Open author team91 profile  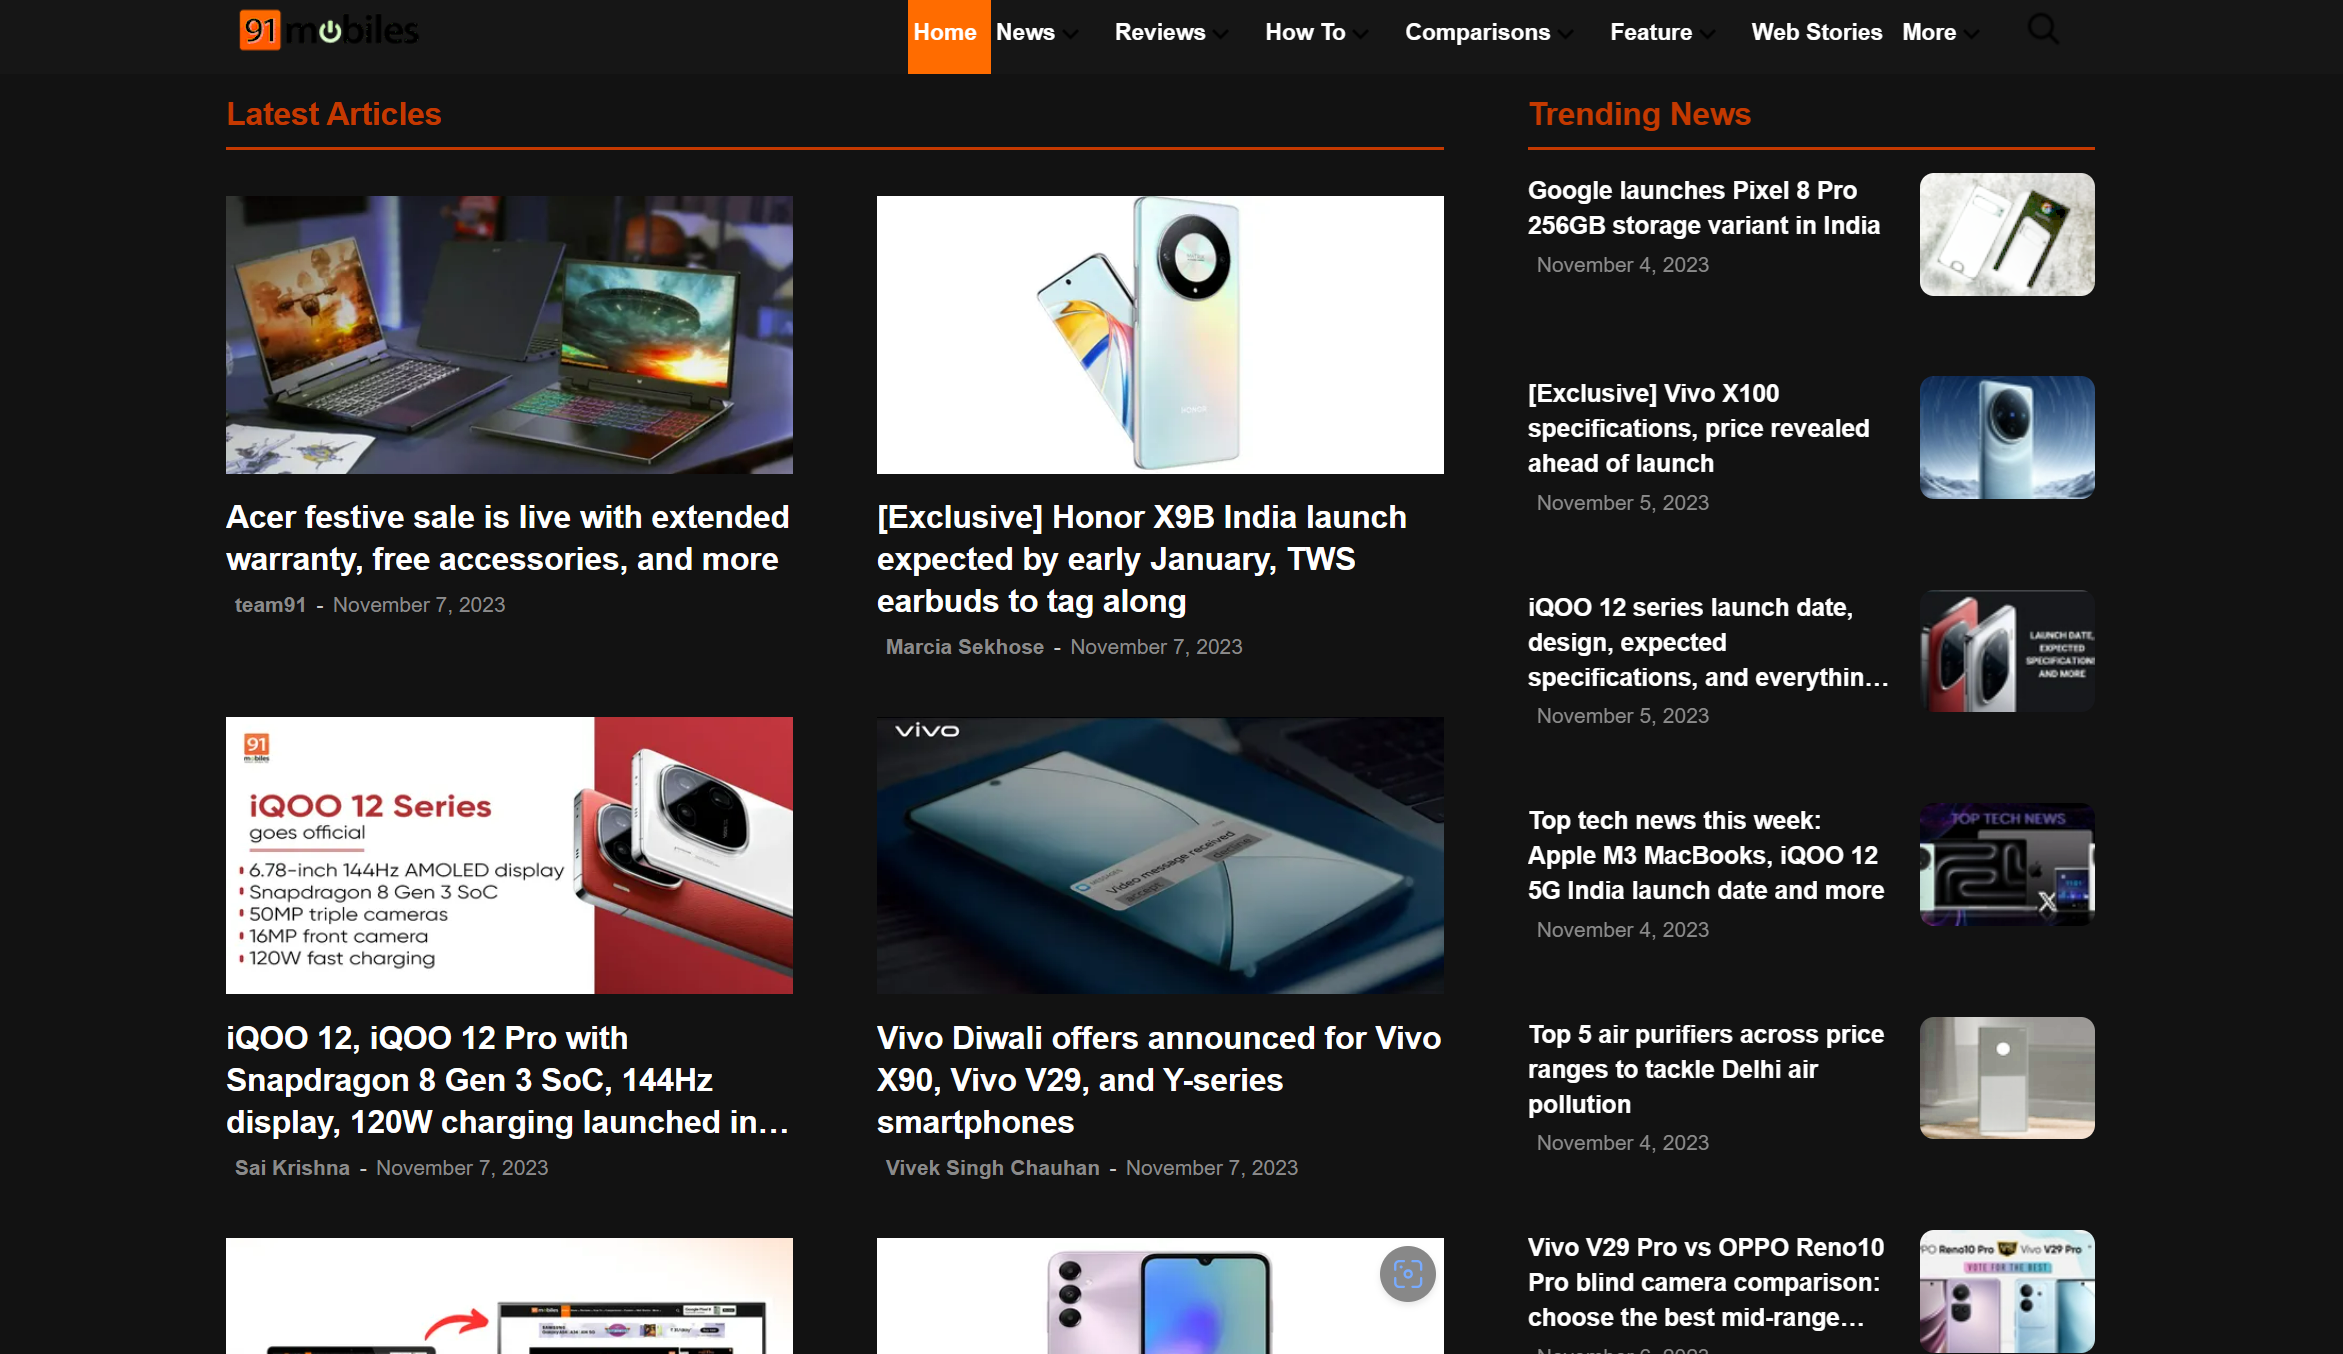270,605
